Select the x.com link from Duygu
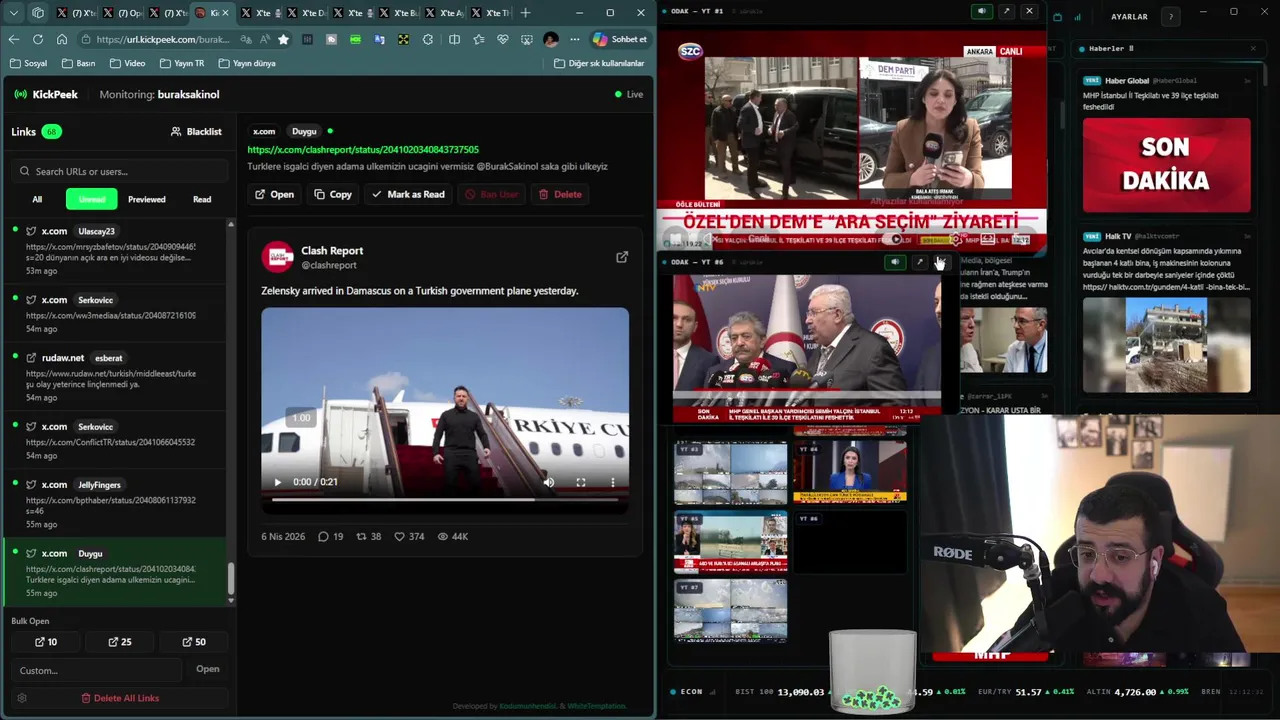1280x720 pixels. point(115,572)
